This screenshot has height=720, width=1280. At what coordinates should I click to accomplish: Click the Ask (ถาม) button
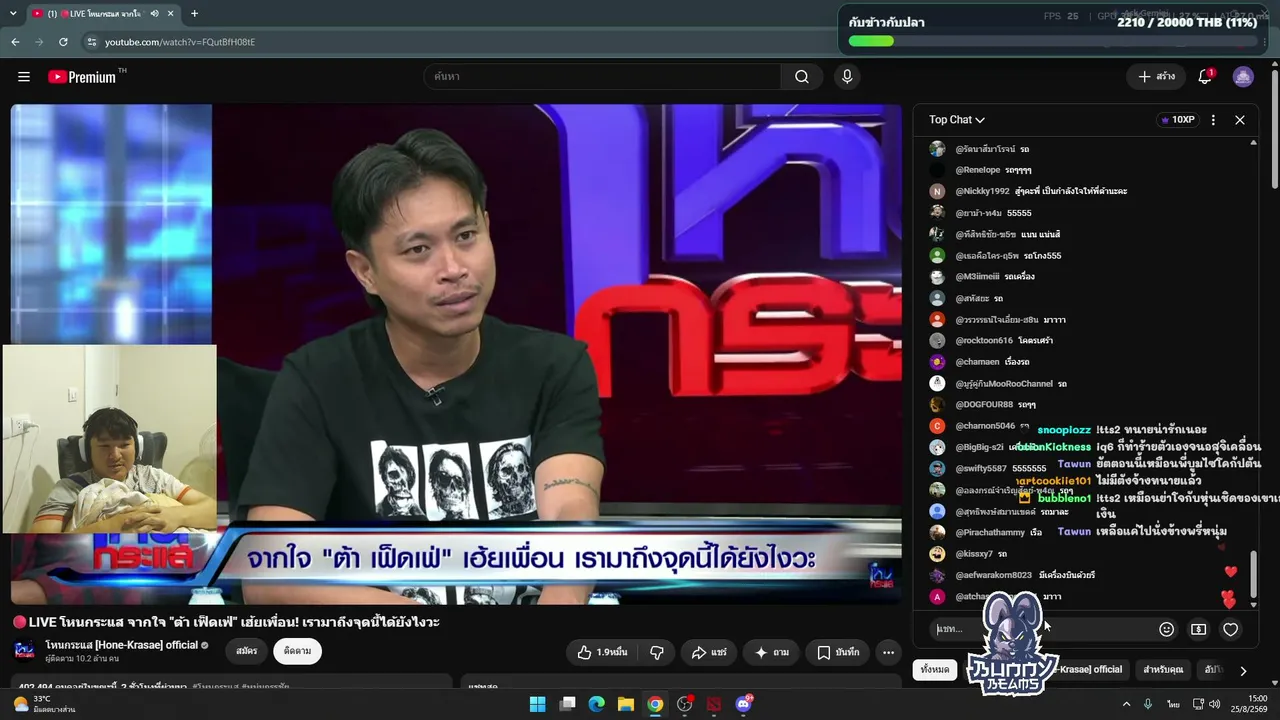point(771,652)
